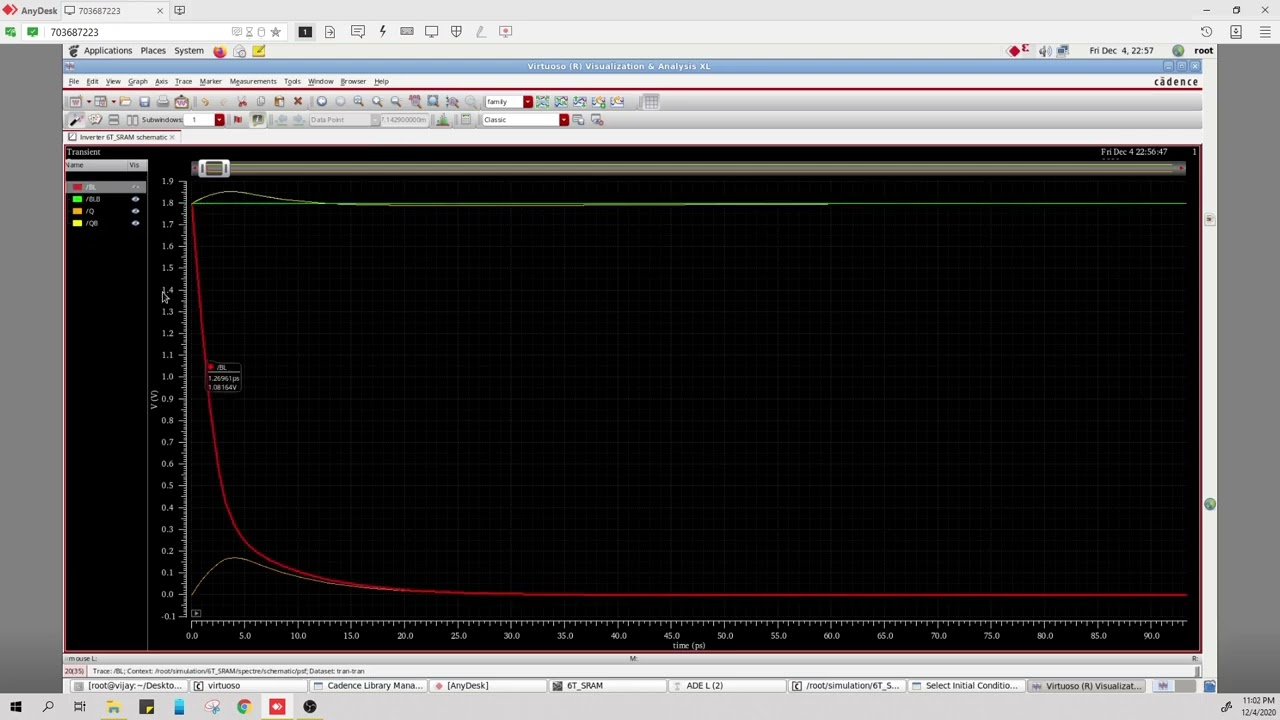
Task: Click the Delete red X icon
Action: coord(298,101)
